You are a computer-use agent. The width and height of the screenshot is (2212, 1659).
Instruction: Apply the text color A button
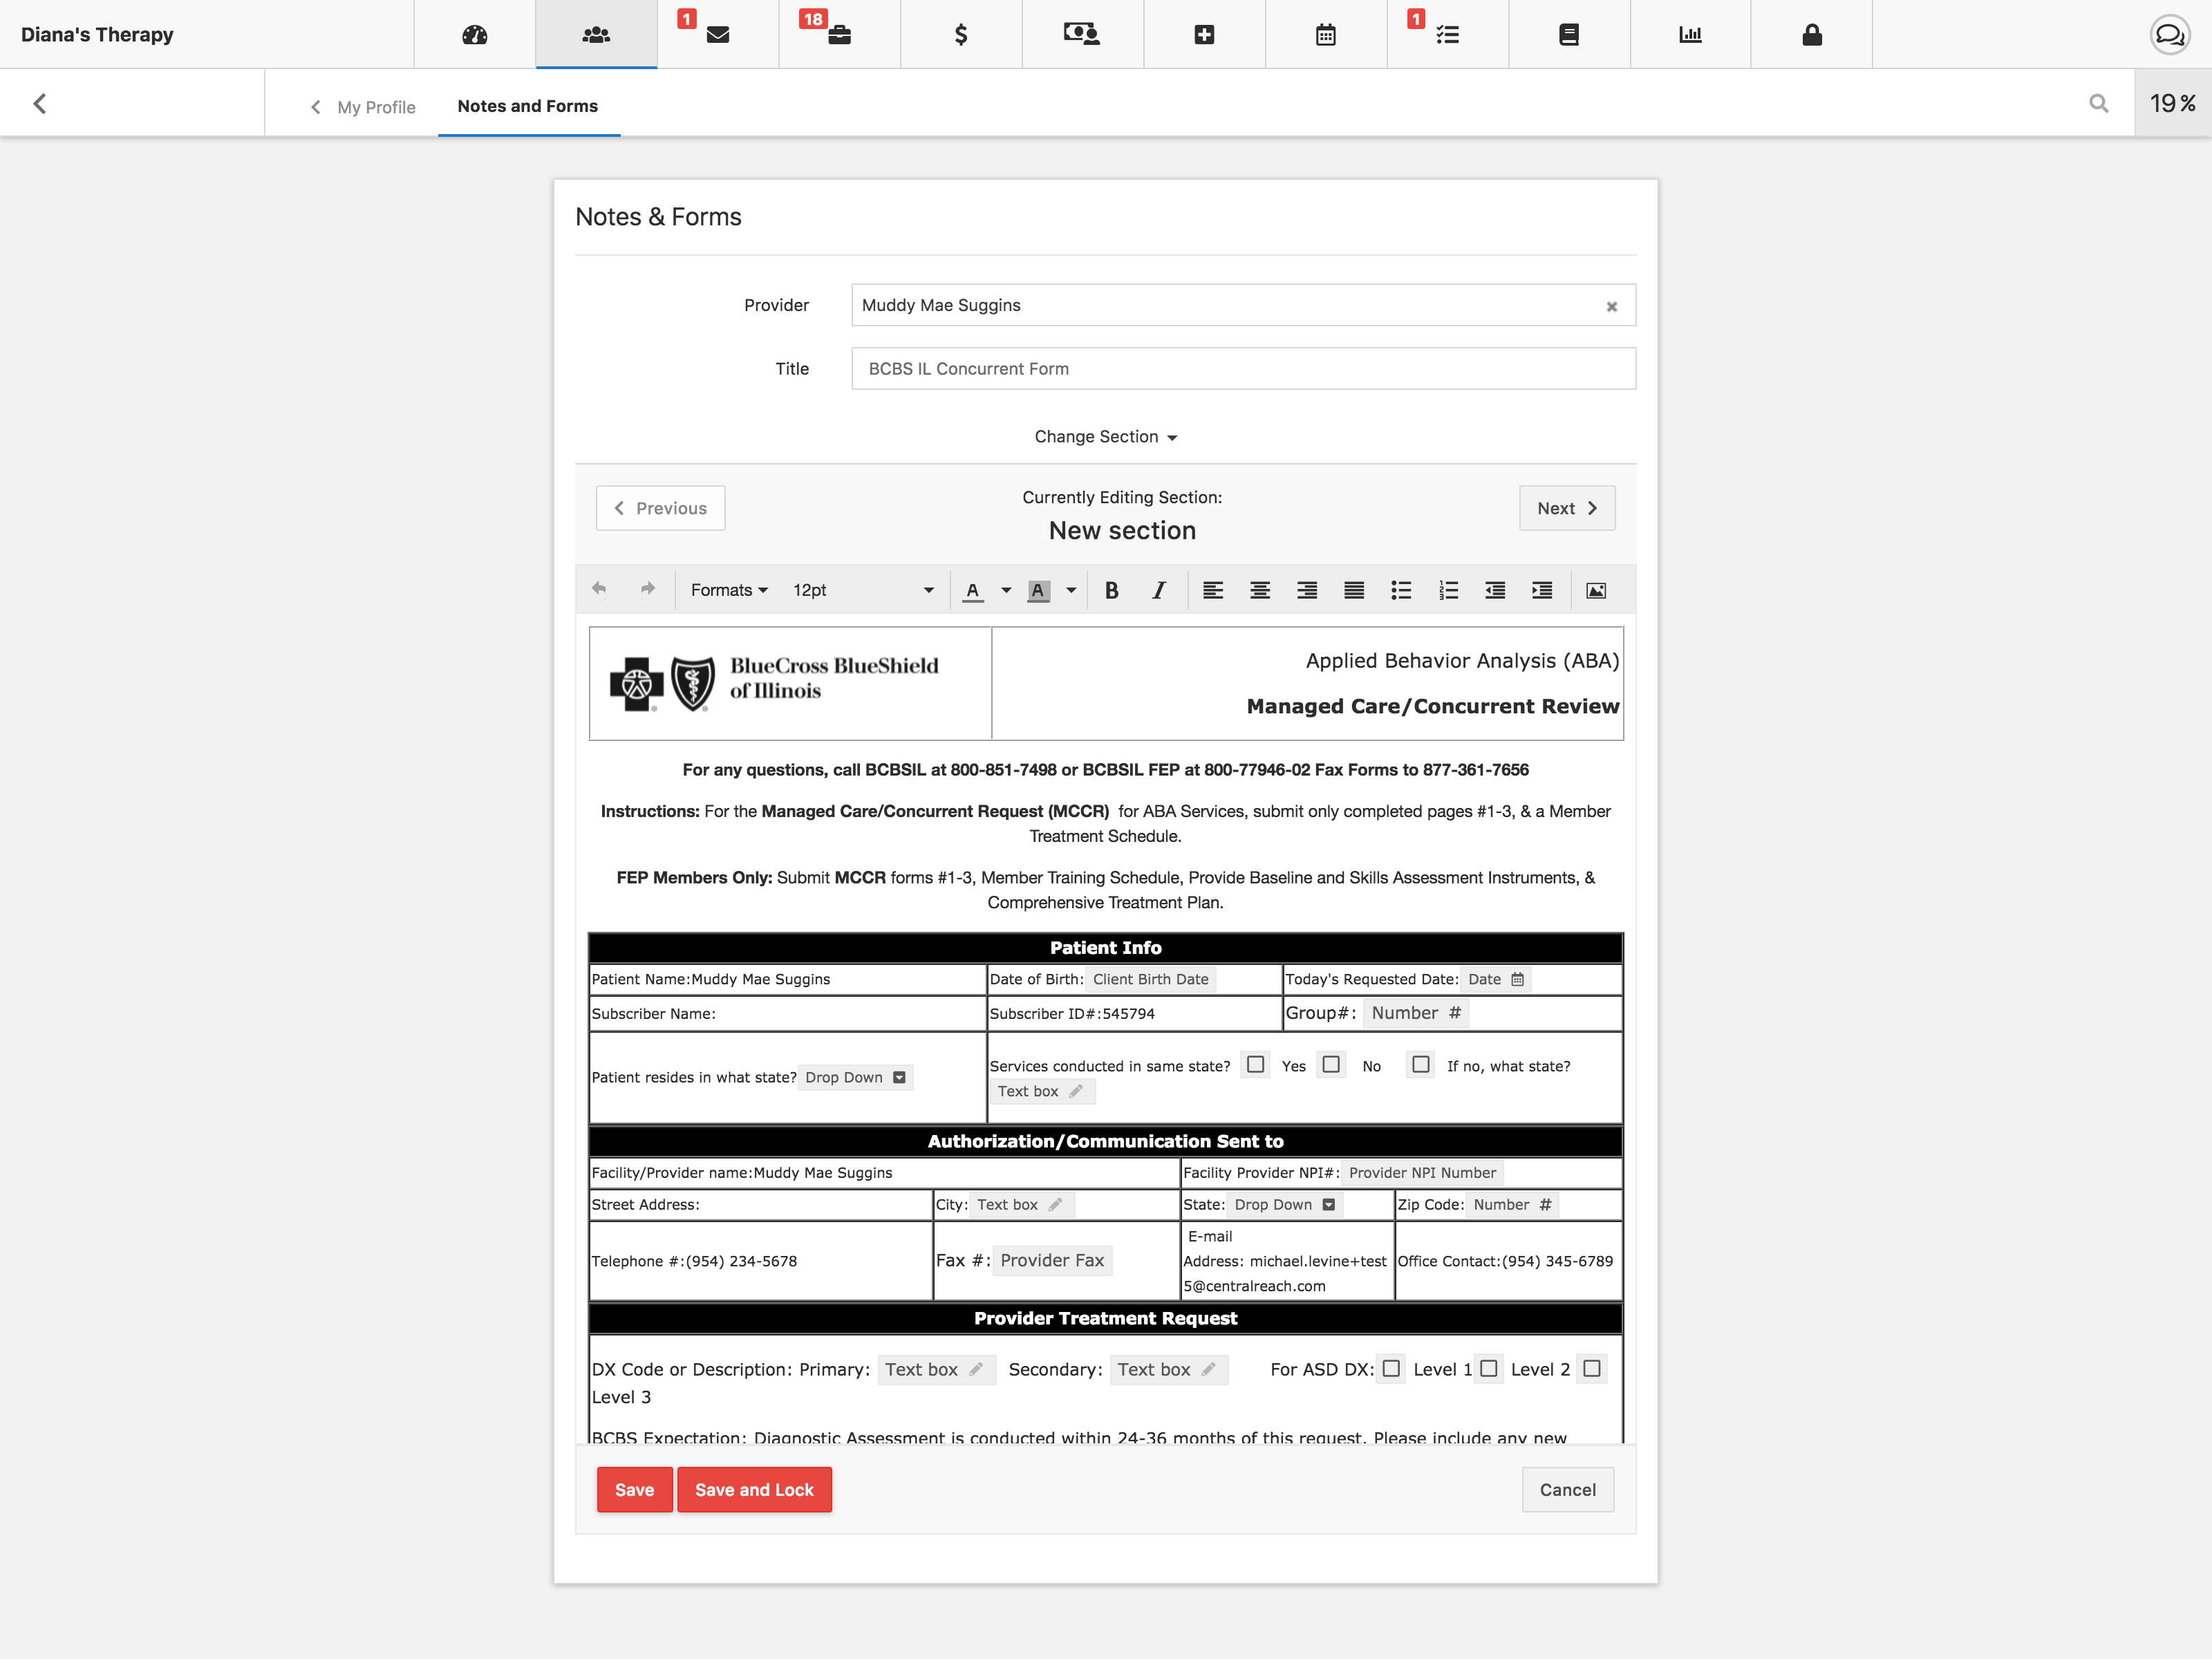coord(973,590)
